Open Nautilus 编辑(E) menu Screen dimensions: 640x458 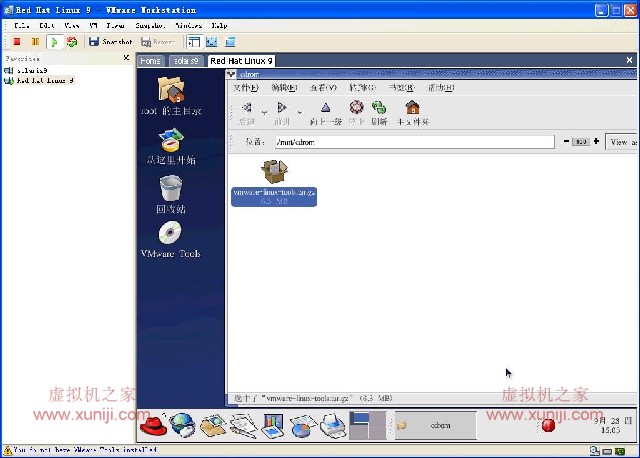point(284,87)
